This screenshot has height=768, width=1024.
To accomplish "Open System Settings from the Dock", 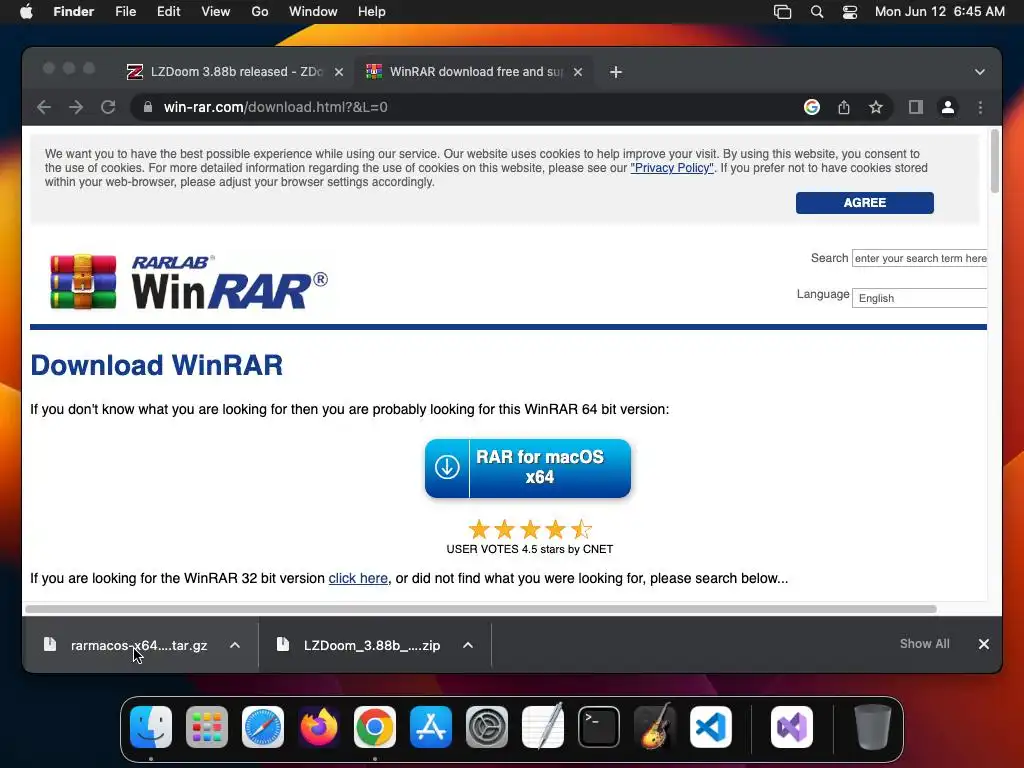I will 487,727.
